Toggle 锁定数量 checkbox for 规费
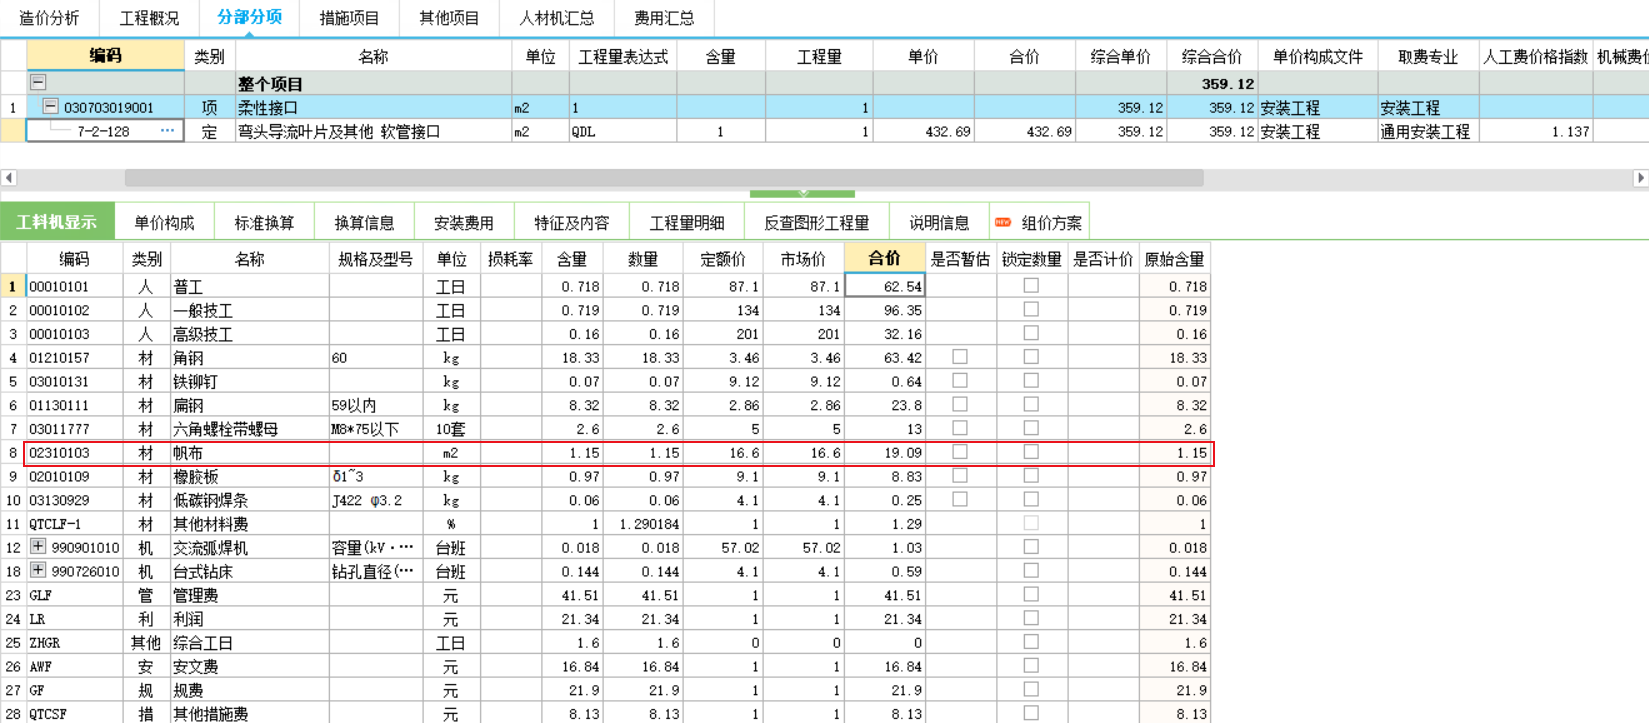 (1031, 689)
